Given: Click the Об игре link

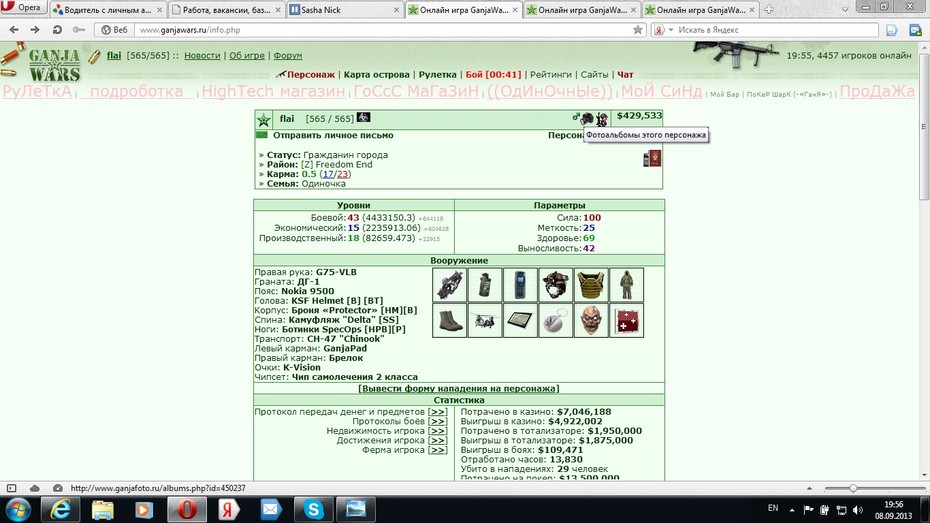Looking at the screenshot, I should pos(247,55).
